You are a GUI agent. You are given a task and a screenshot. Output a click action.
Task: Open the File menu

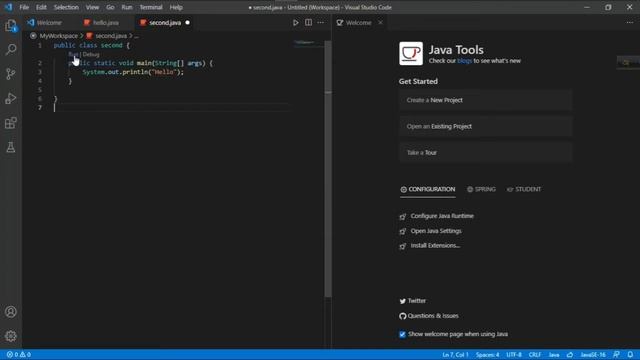[24, 7]
